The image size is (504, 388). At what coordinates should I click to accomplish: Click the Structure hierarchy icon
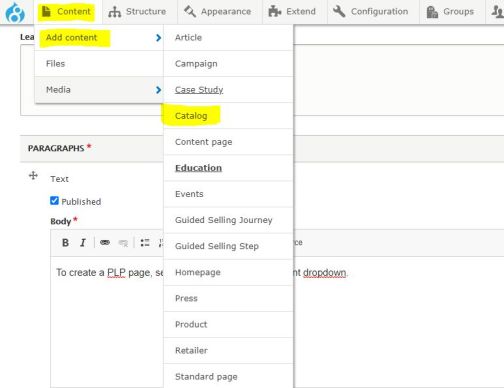(x=114, y=12)
